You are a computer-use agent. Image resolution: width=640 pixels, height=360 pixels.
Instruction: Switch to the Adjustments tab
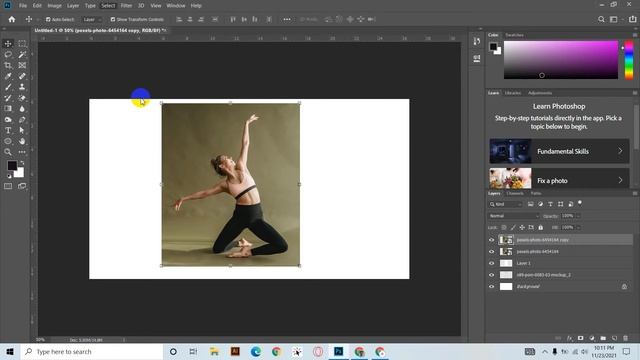click(540, 93)
